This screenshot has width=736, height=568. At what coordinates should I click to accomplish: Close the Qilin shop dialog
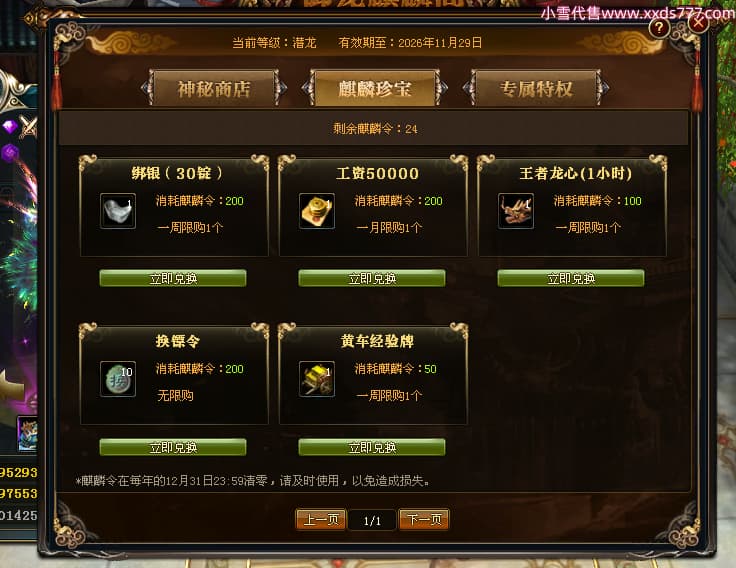(698, 23)
